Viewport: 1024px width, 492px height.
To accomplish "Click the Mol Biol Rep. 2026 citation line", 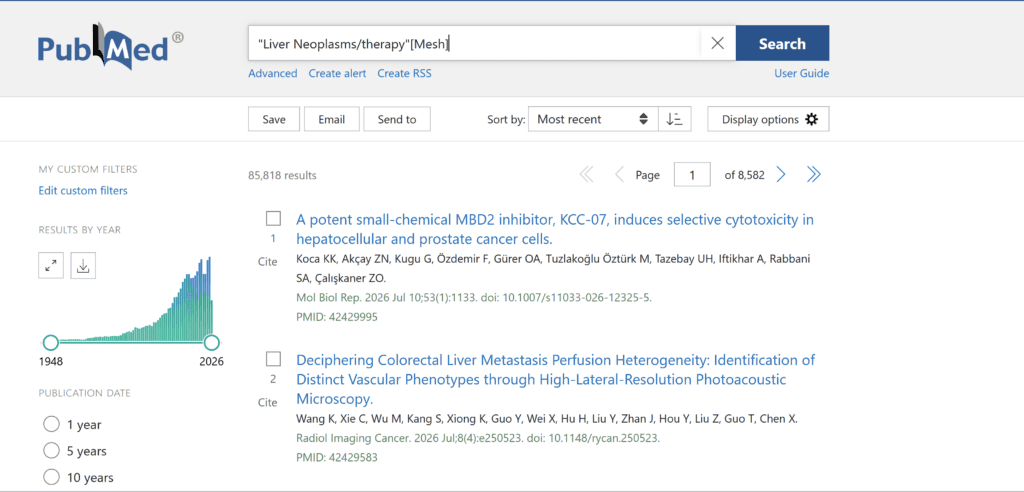I will coord(473,297).
